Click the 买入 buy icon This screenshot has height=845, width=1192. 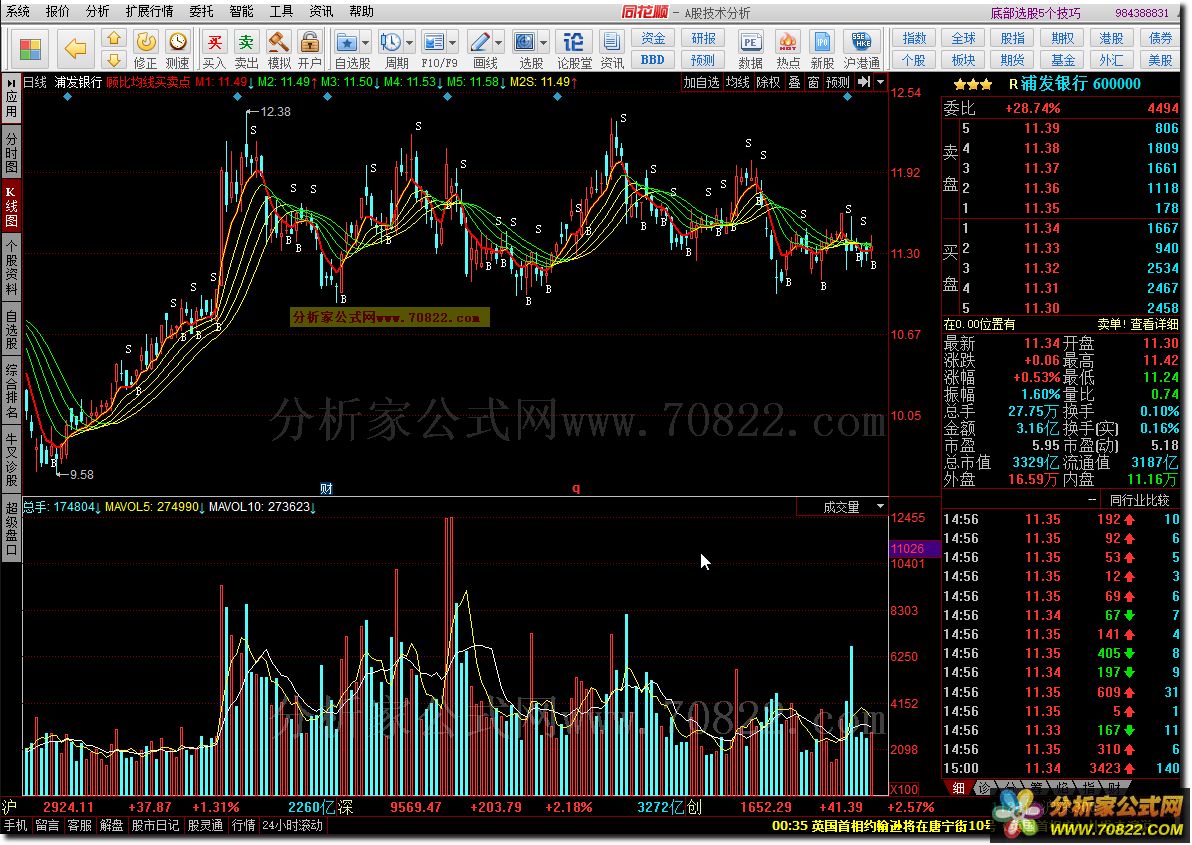pos(214,50)
